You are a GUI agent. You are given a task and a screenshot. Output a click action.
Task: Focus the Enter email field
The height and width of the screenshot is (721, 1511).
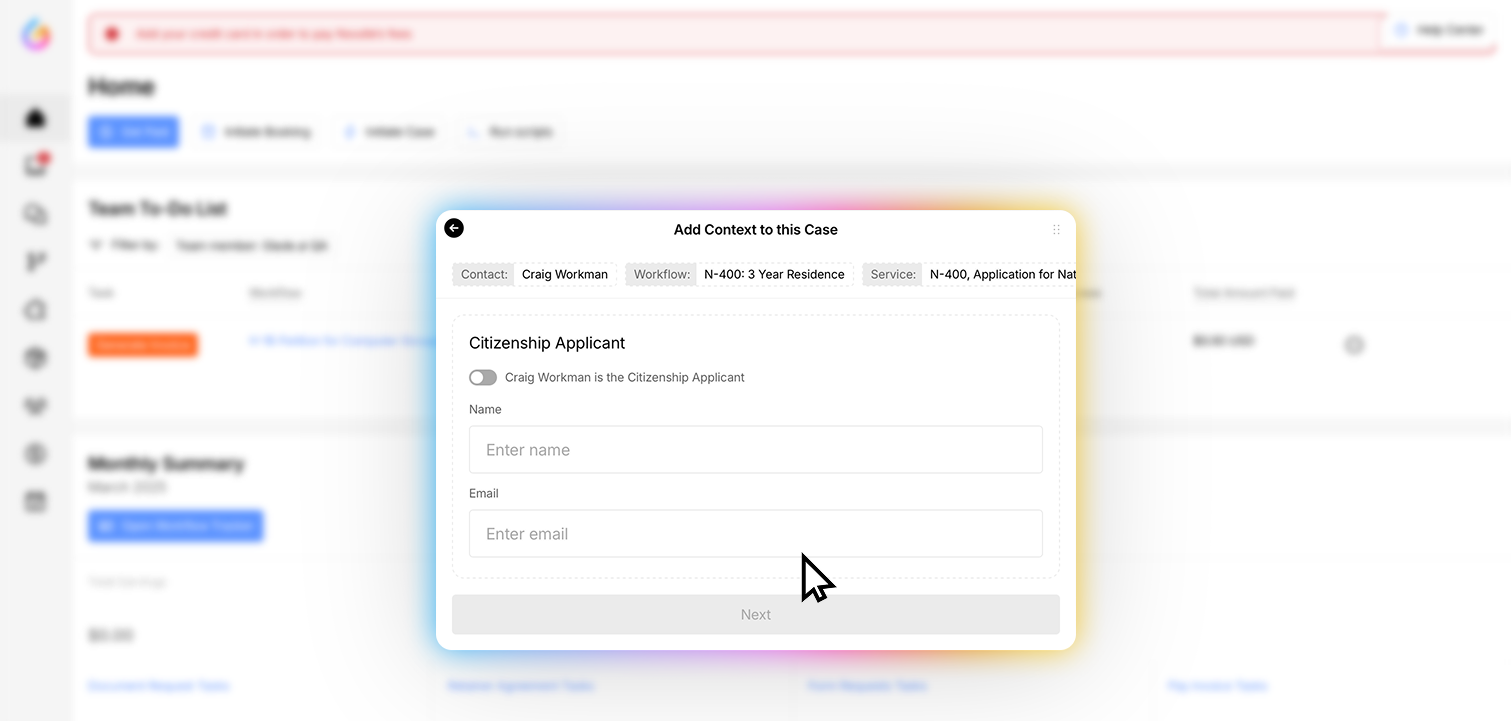point(755,534)
